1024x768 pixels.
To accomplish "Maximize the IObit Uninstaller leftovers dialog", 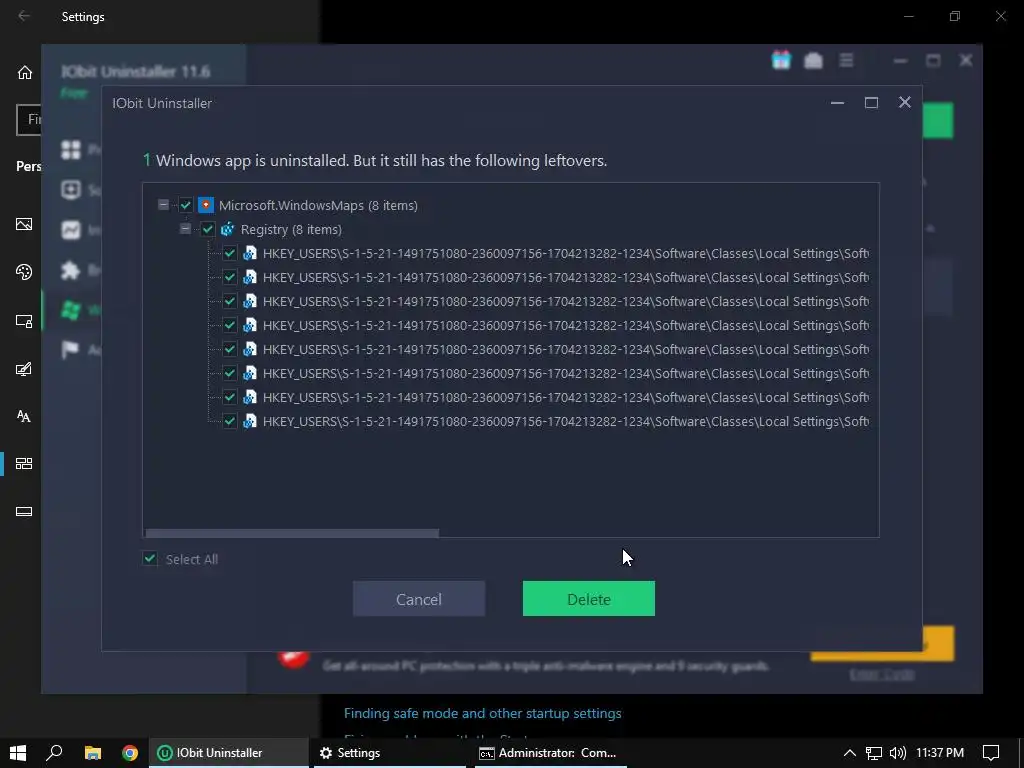I will [871, 103].
